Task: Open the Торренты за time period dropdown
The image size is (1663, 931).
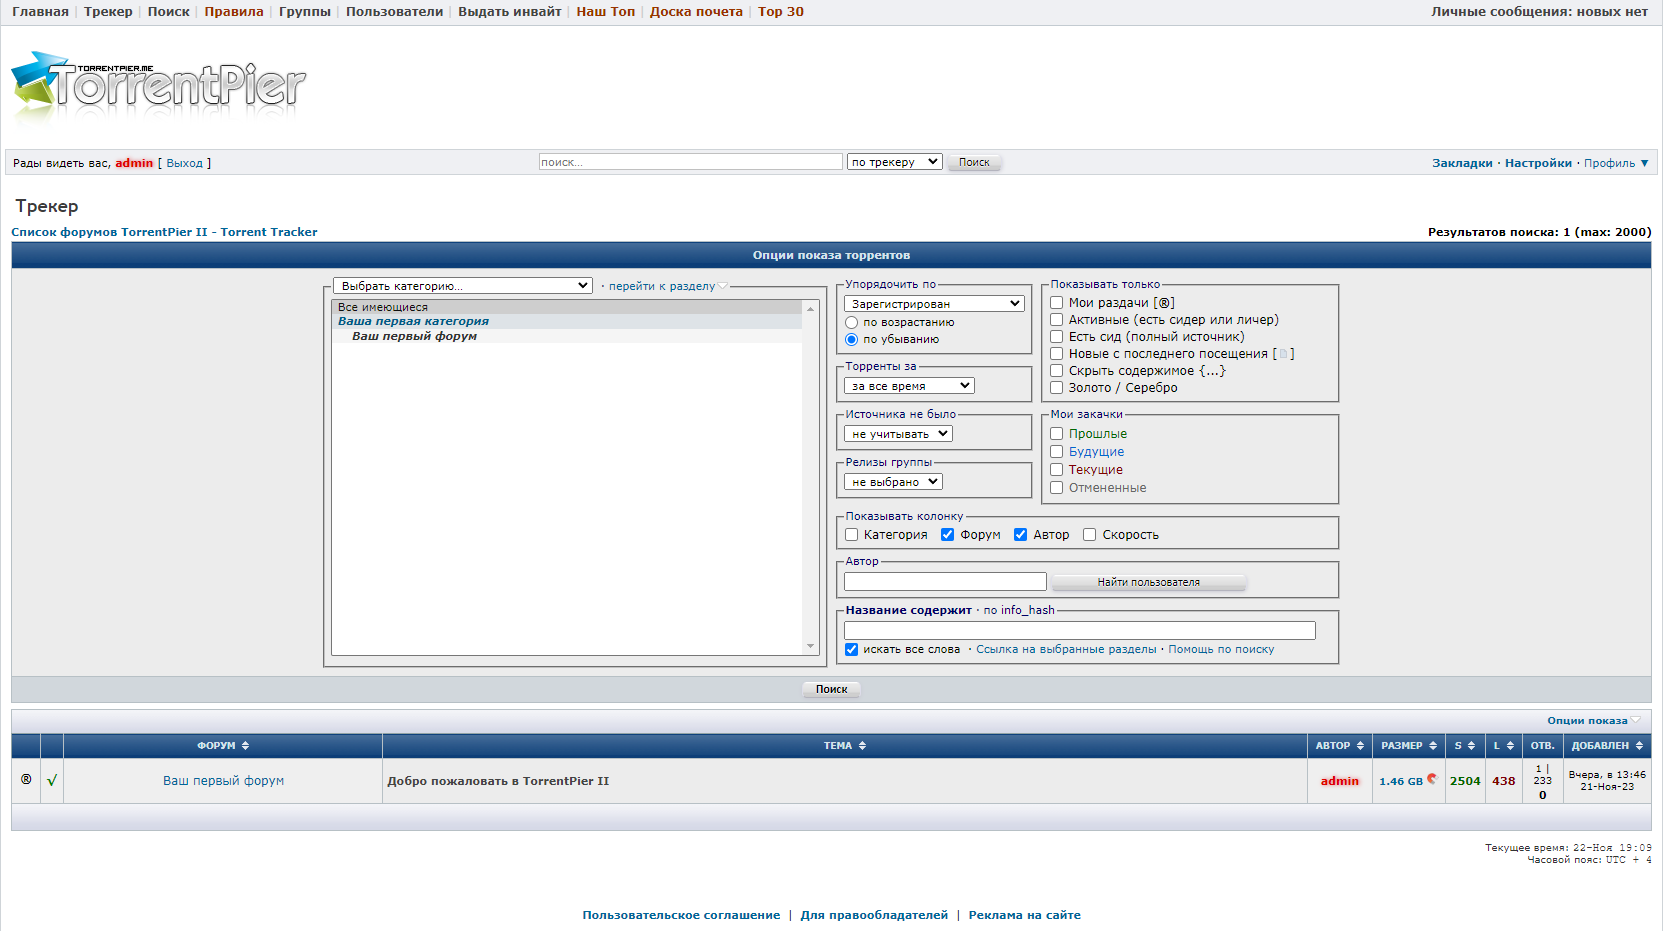Action: coord(909,386)
